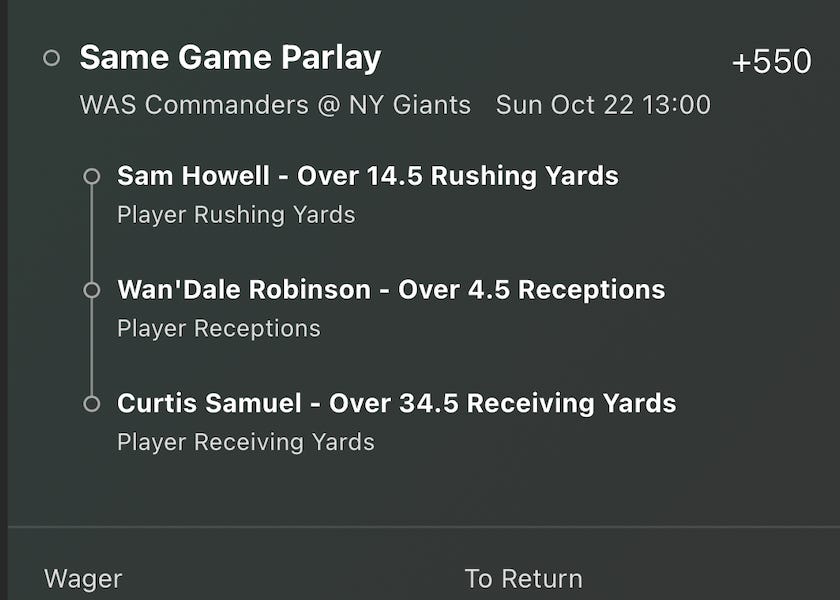Select the To Return label
The height and width of the screenshot is (600, 840).
523,578
